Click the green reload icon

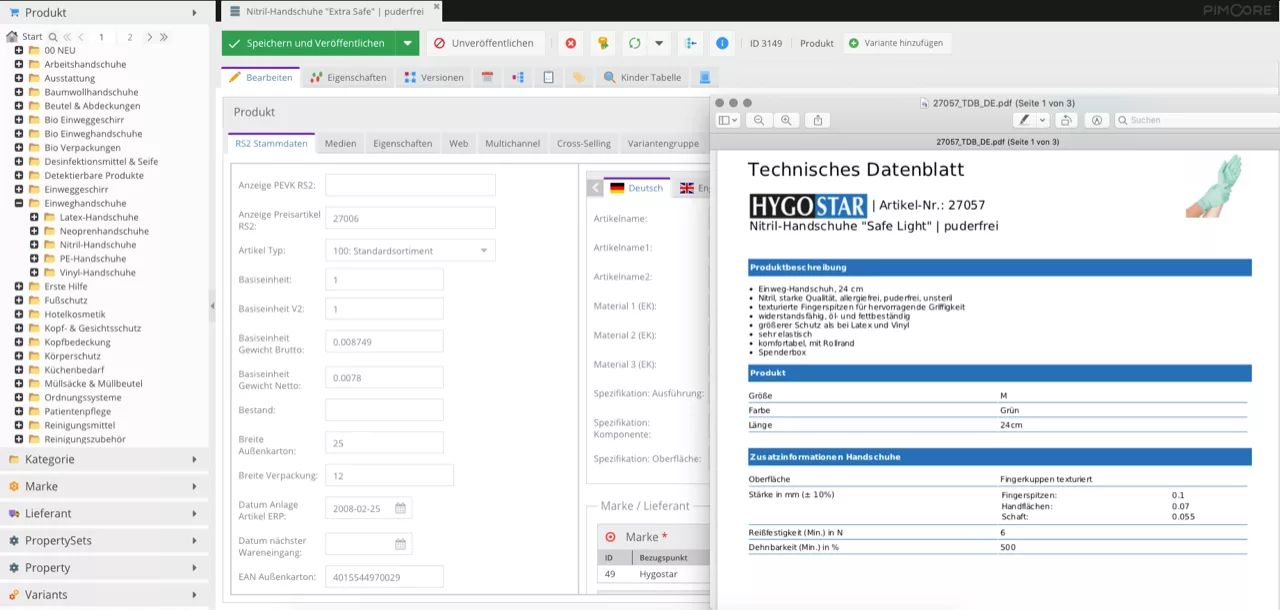point(634,44)
